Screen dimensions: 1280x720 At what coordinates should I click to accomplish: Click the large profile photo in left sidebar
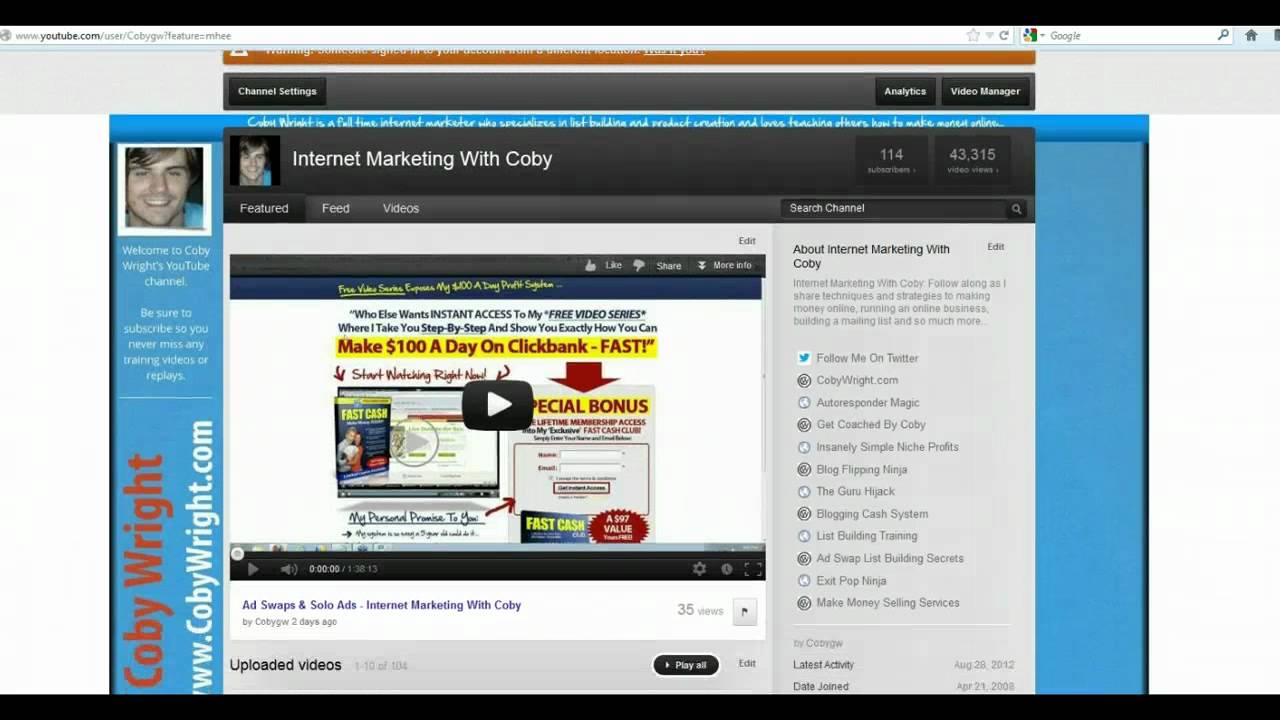pyautogui.click(x=165, y=188)
